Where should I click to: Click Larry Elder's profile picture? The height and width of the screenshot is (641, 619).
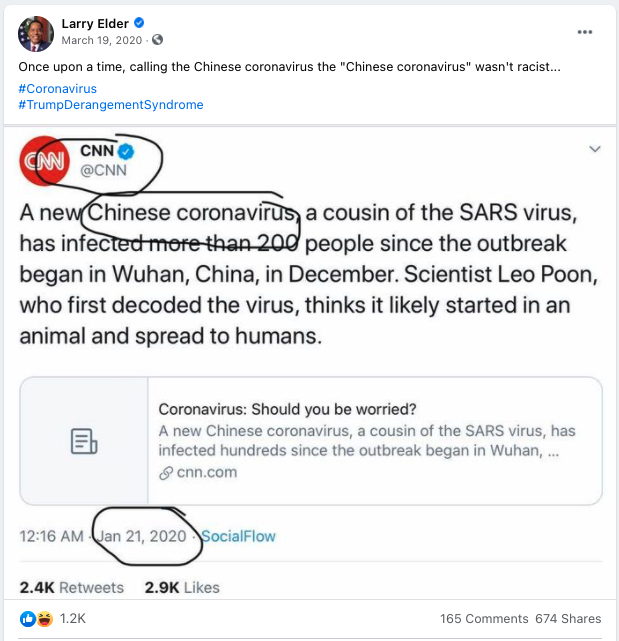click(35, 33)
